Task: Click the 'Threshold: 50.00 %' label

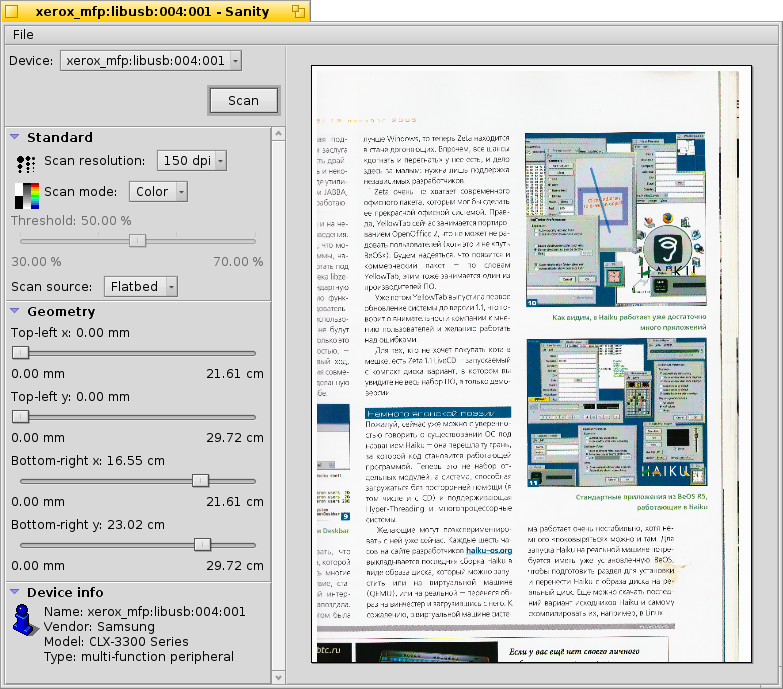Action: point(71,221)
